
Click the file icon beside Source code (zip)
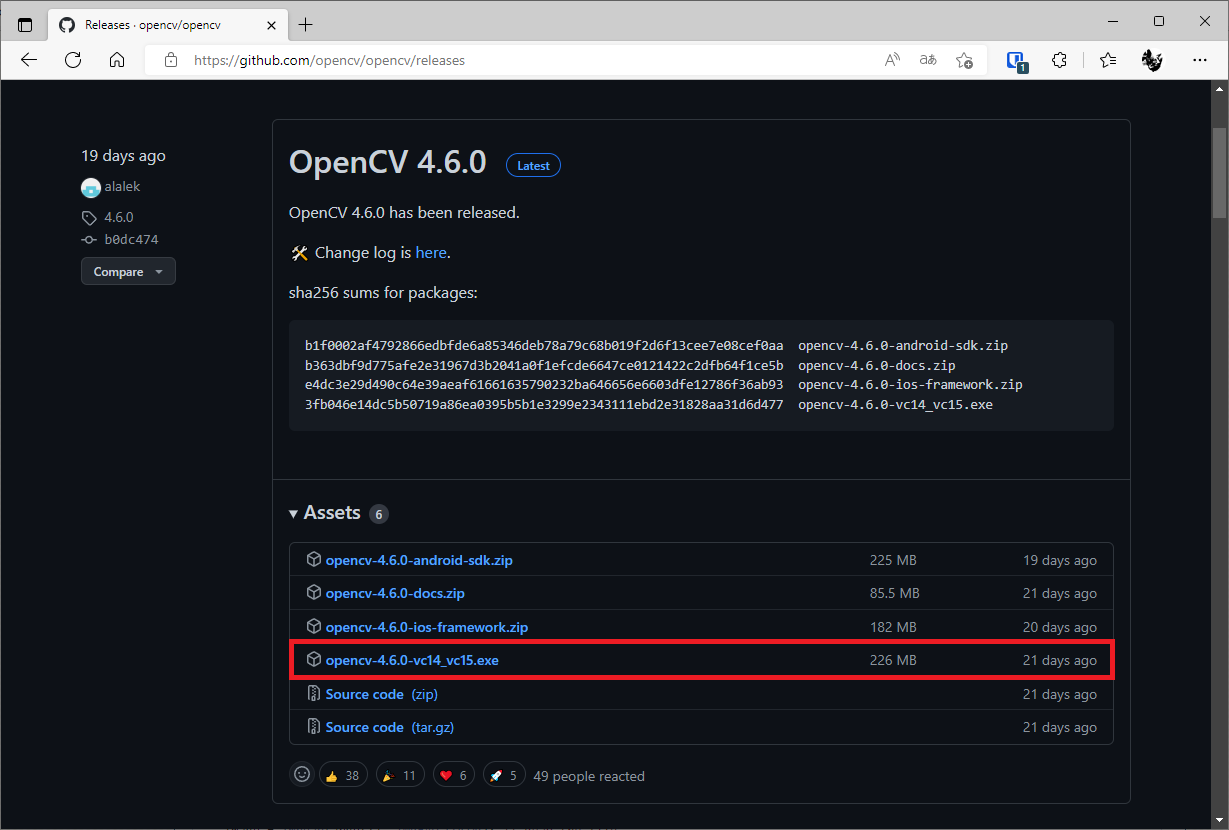point(313,694)
